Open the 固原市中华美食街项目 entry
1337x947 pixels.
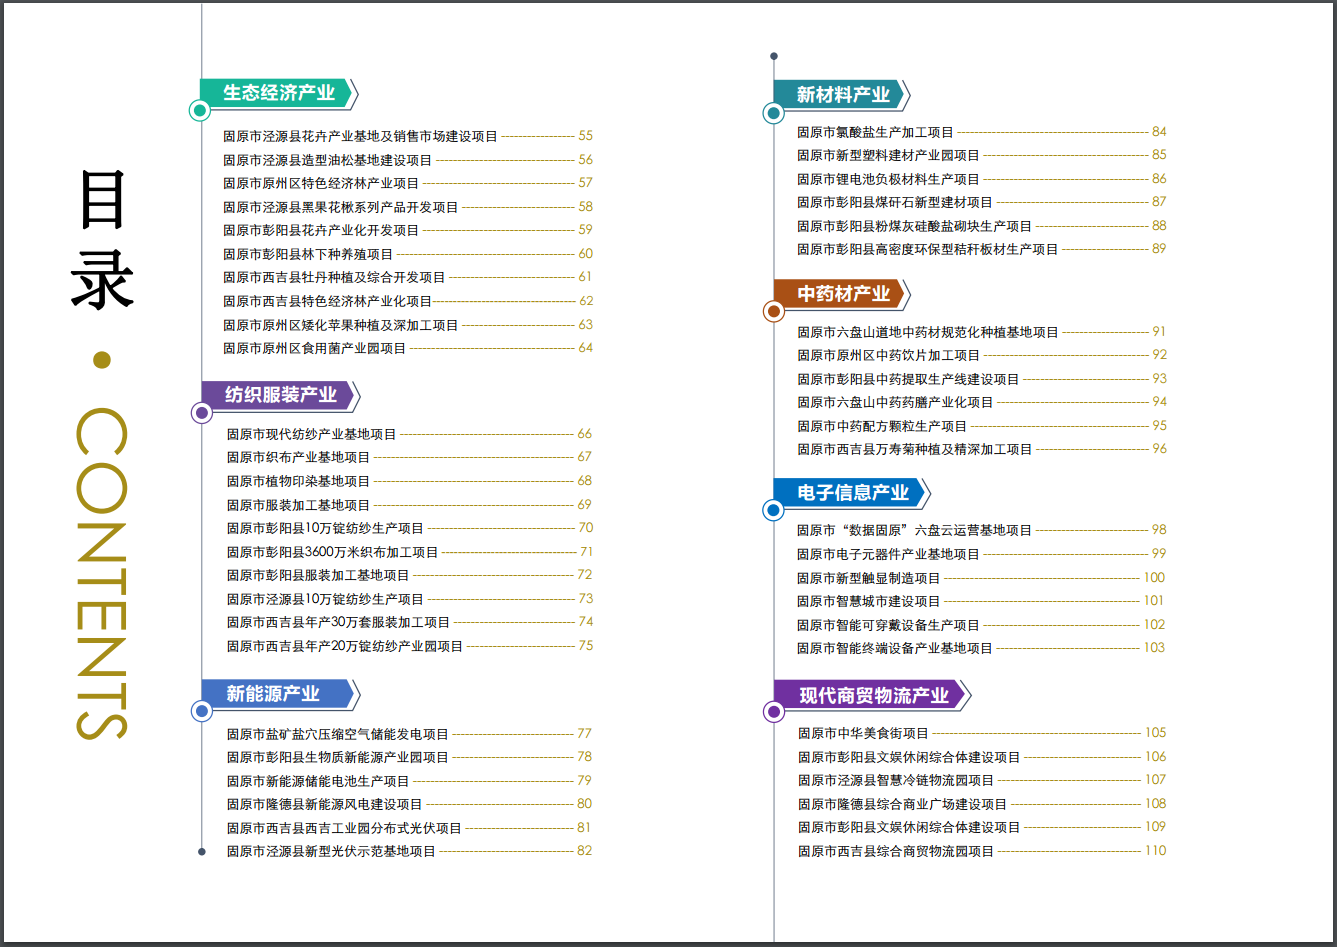863,733
